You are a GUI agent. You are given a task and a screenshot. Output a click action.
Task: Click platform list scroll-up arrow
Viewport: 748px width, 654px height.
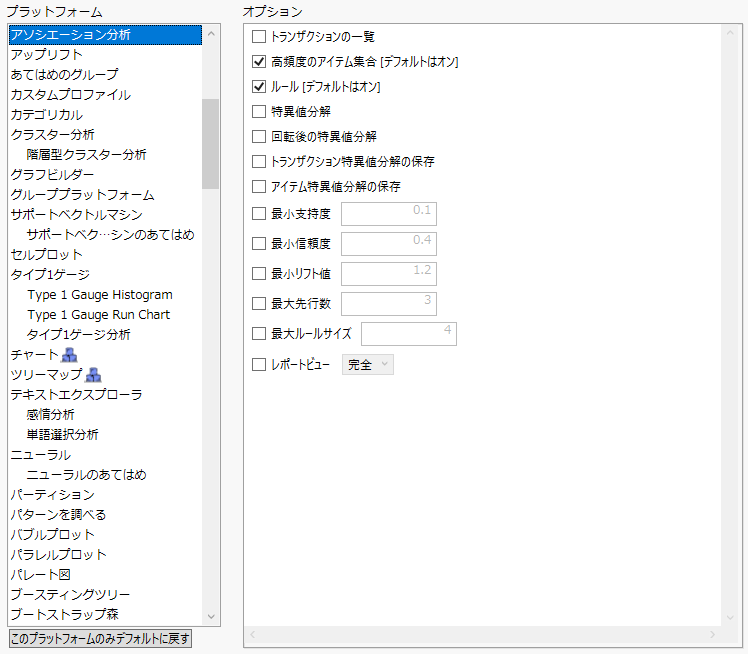211,34
